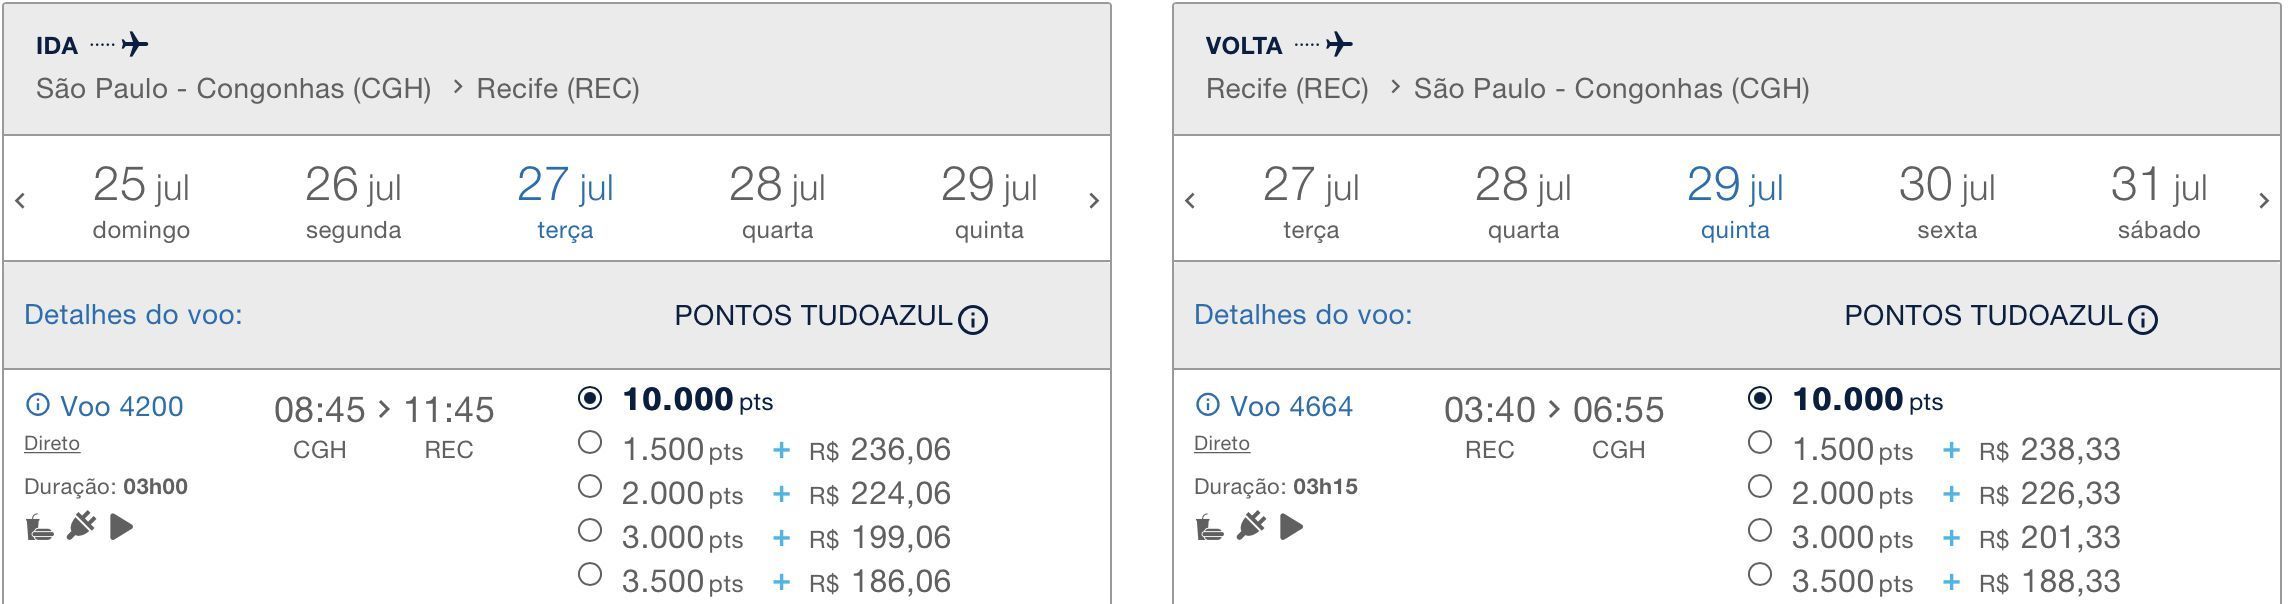2288x604 pixels.
Task: Click Direto link under Voo 4664
Action: [x=1222, y=443]
